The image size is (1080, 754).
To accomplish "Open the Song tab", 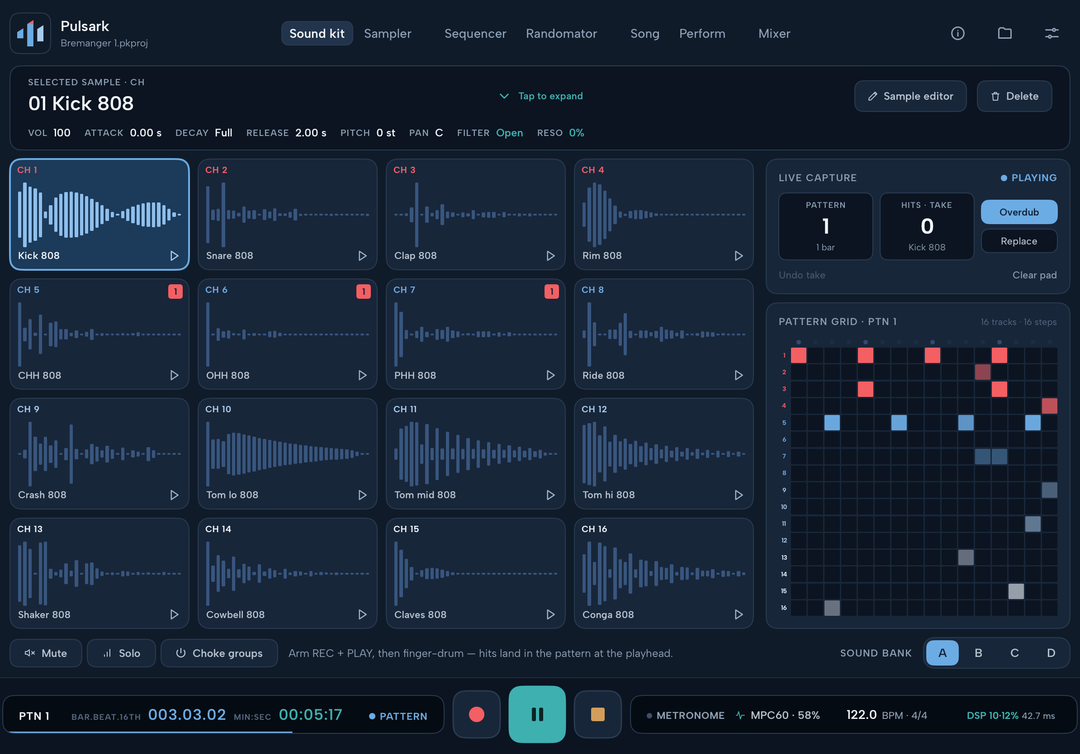I will (645, 33).
